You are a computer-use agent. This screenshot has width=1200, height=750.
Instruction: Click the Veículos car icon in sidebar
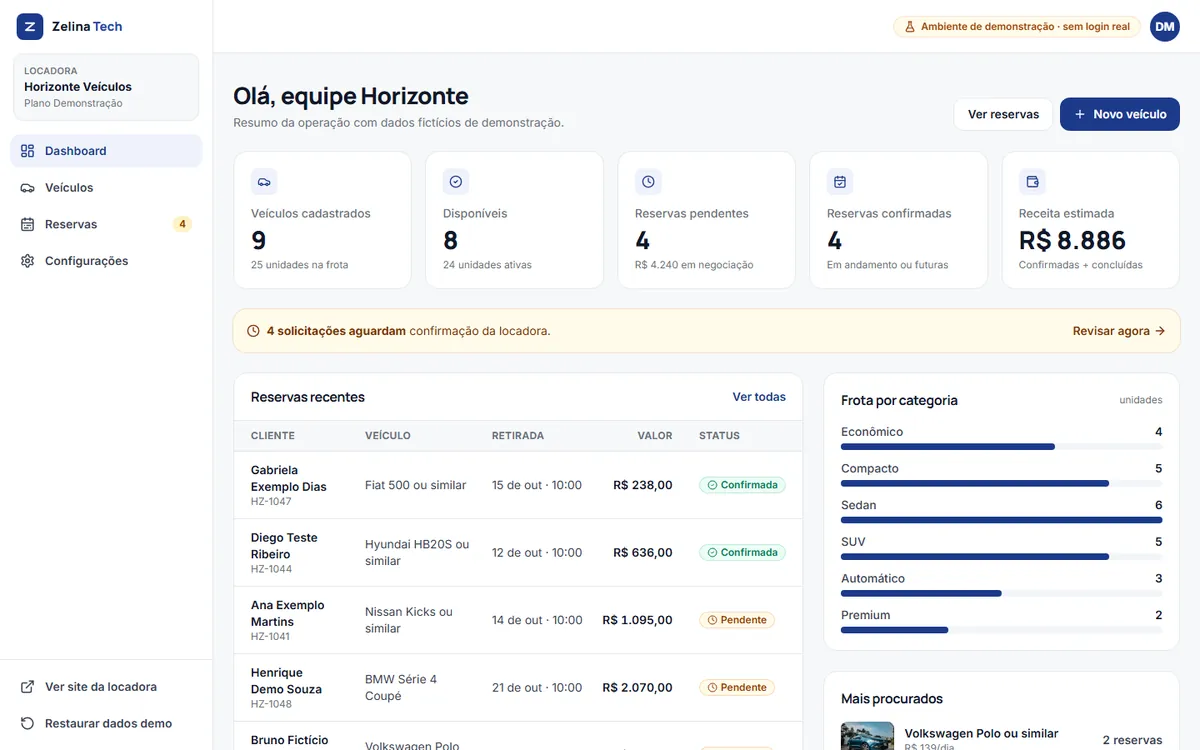pos(28,188)
